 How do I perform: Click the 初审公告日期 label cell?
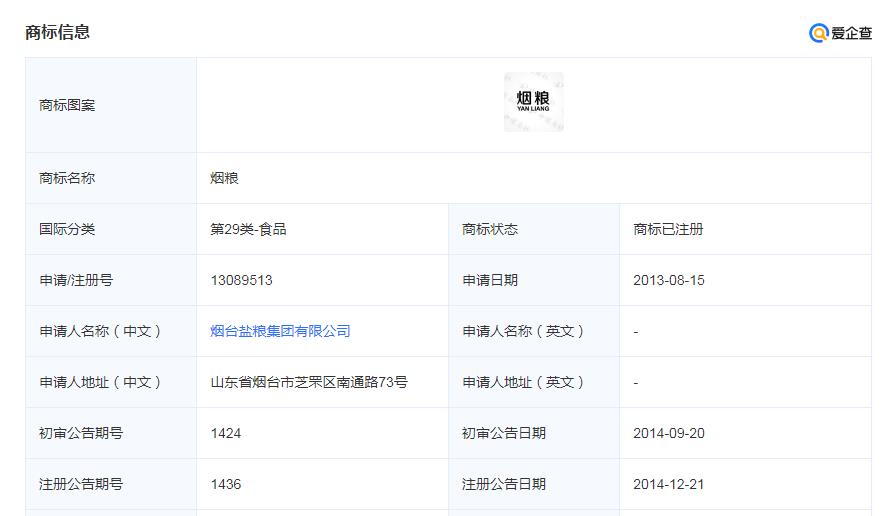click(x=534, y=433)
